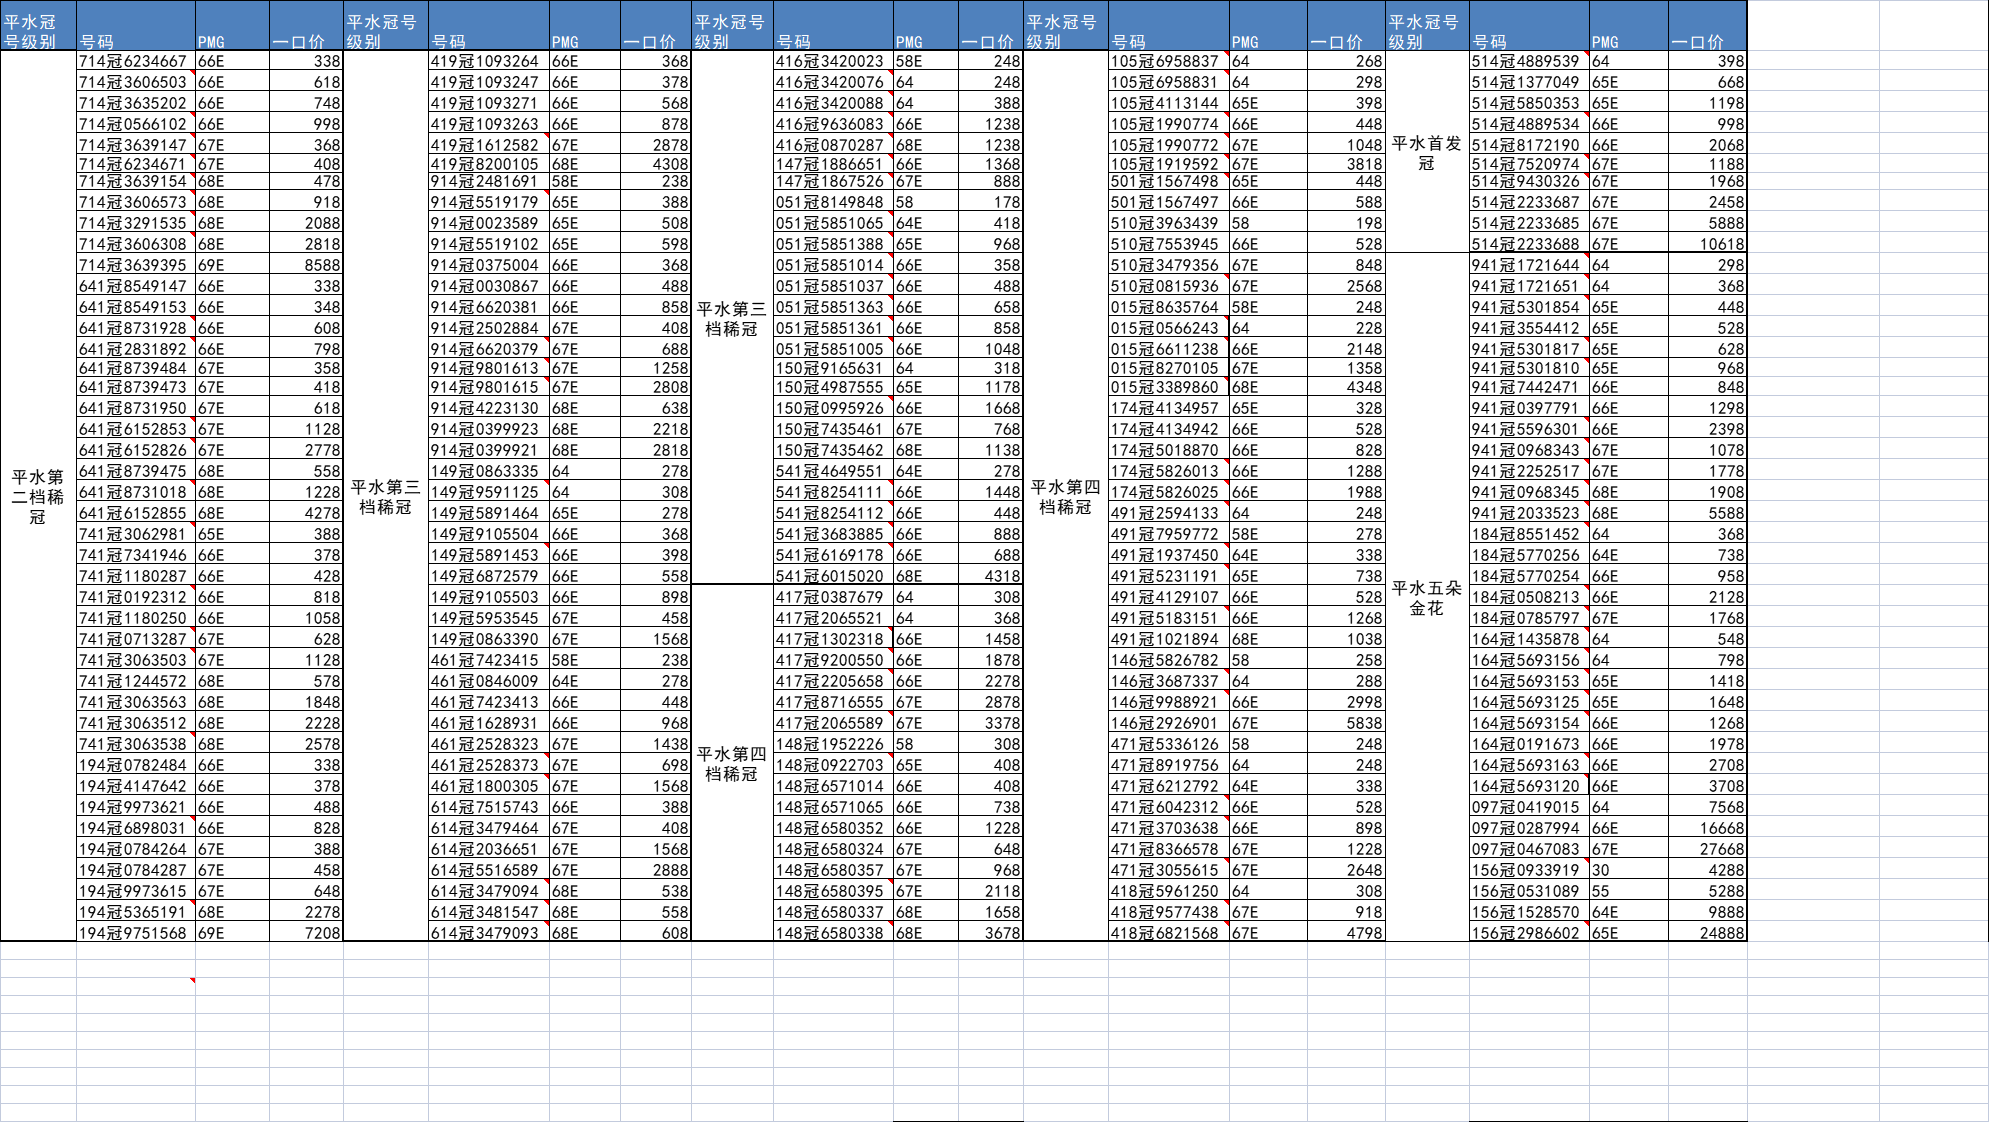Select serial cell 097冠0467083
Screen dimensions: 1989x1122
coord(1528,849)
